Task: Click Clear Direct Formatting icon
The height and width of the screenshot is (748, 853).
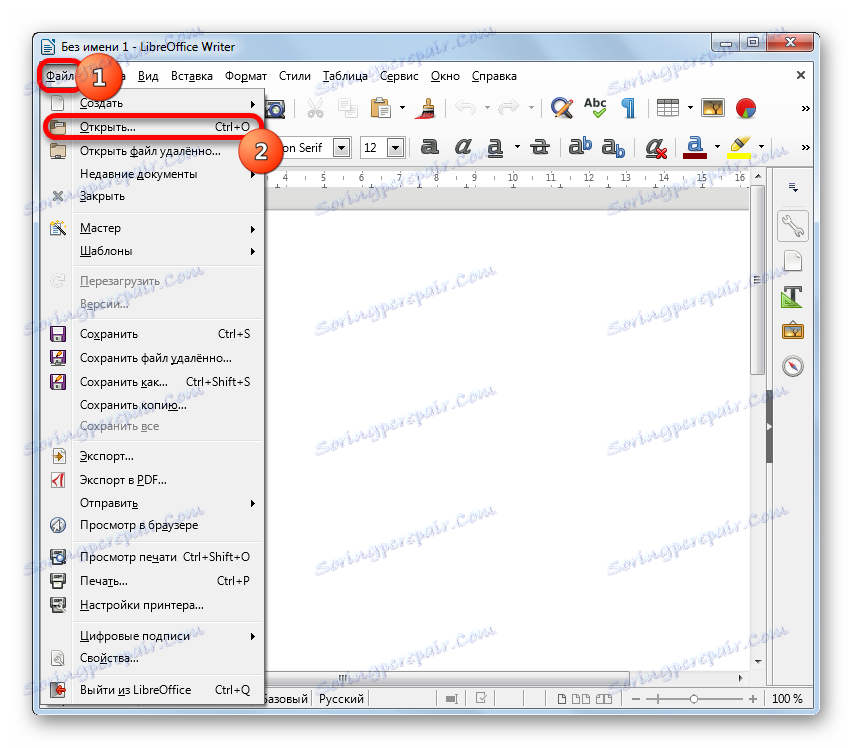Action: click(656, 147)
